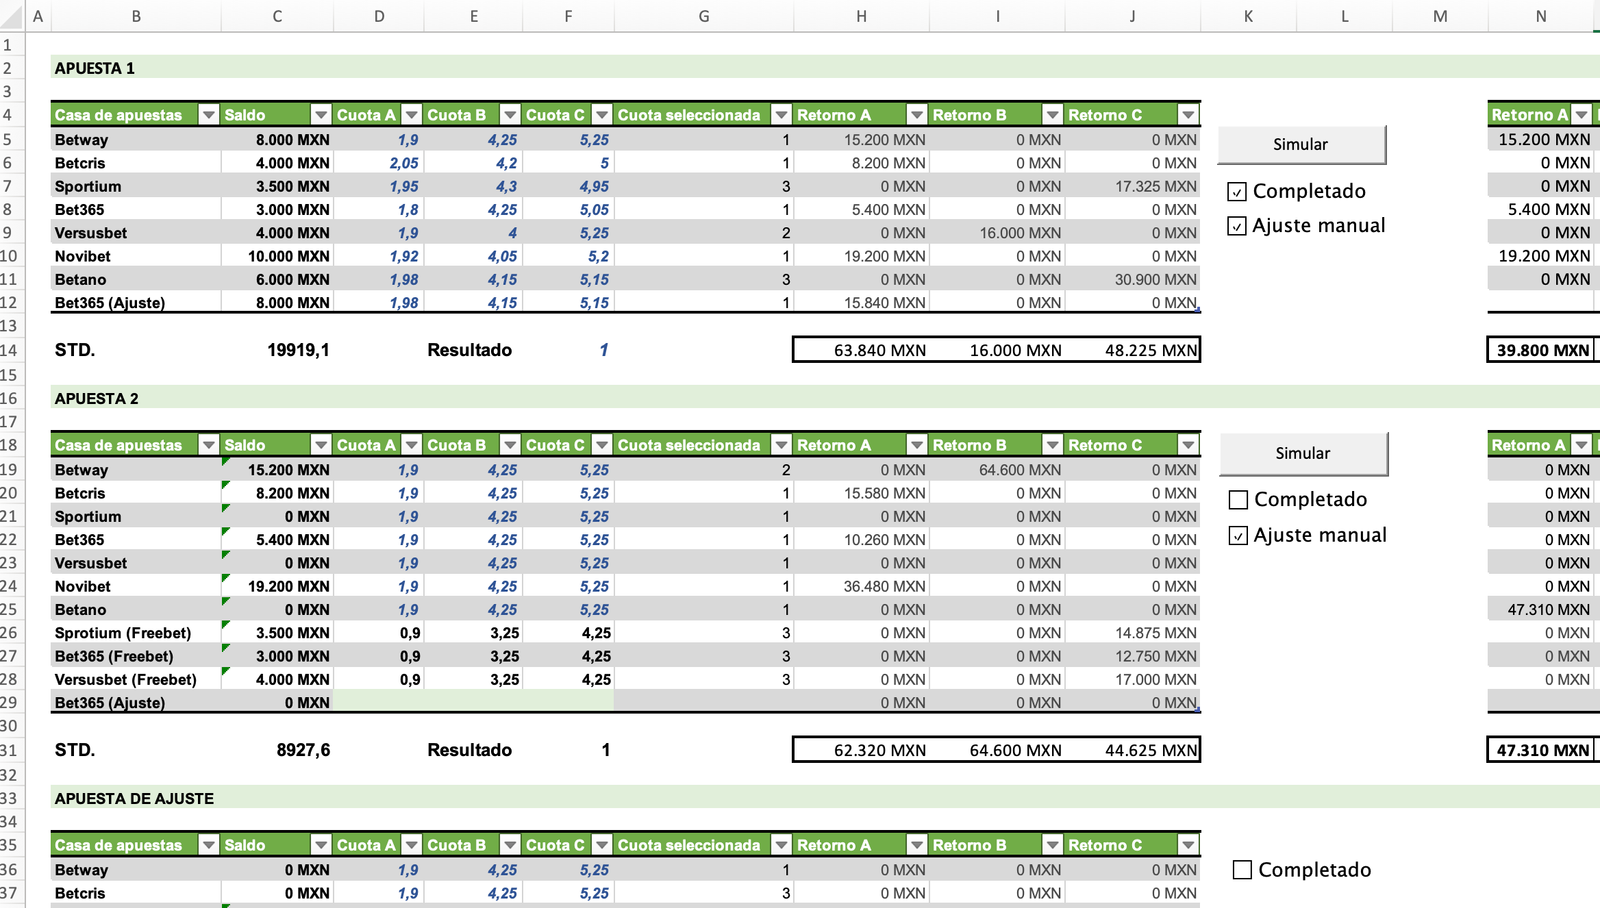Select column G header

(x=704, y=16)
